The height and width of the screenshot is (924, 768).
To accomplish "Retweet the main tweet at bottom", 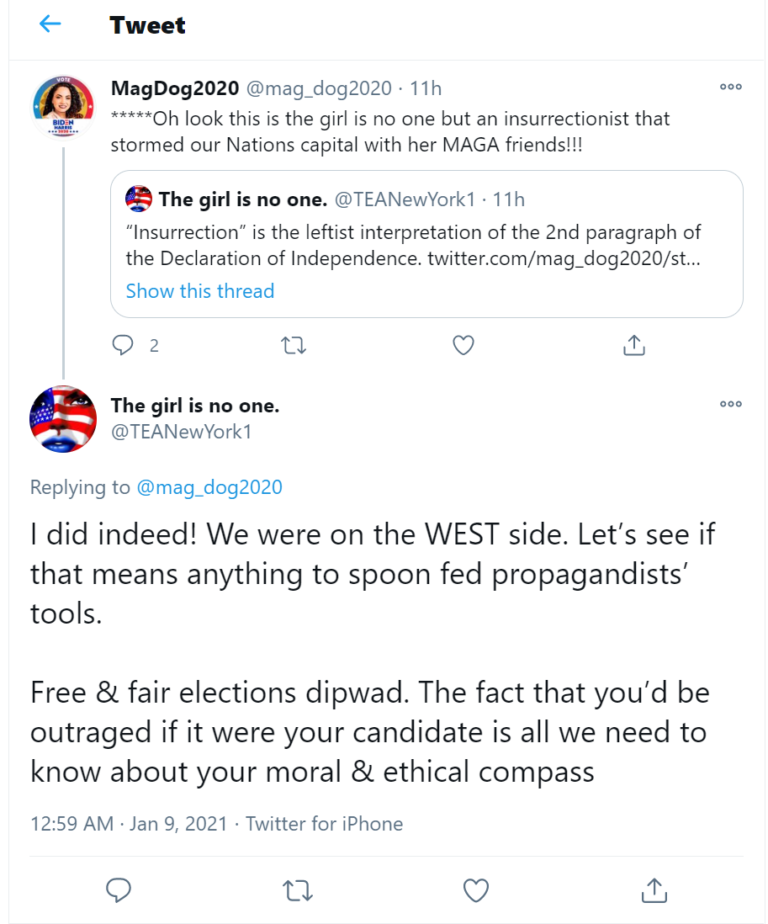I will pos(298,890).
